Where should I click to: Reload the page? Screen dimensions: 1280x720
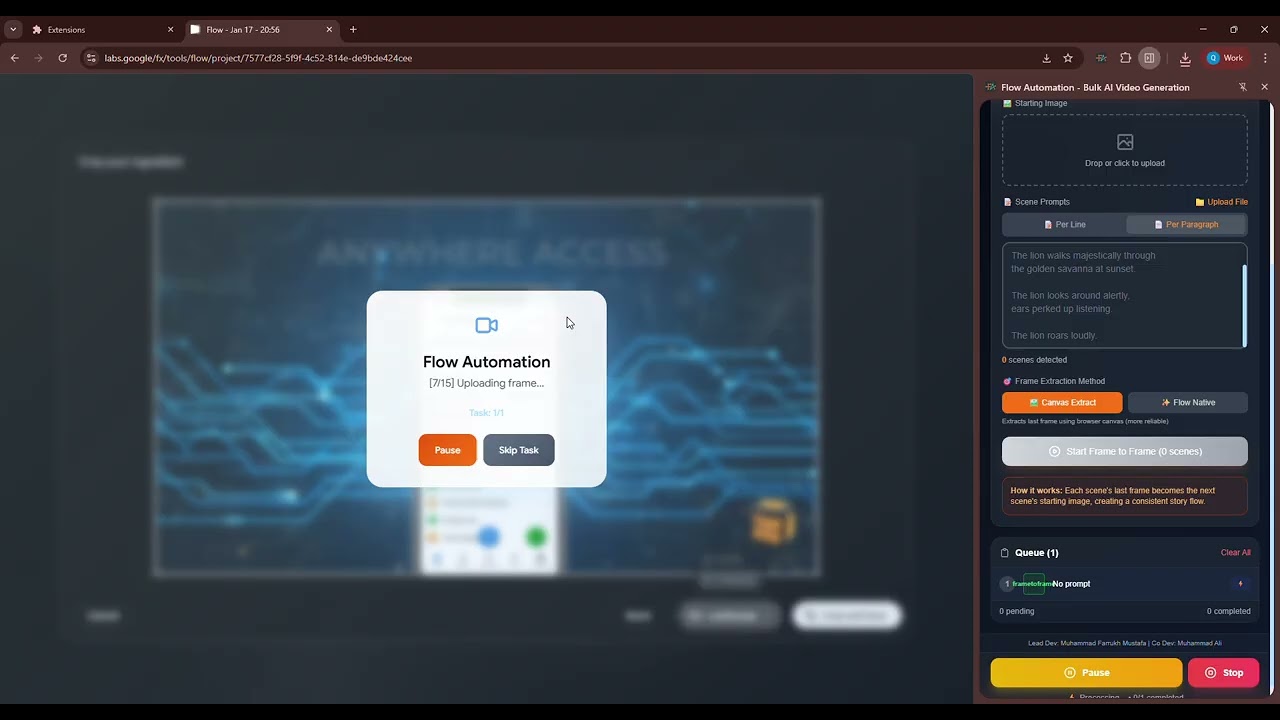point(62,58)
